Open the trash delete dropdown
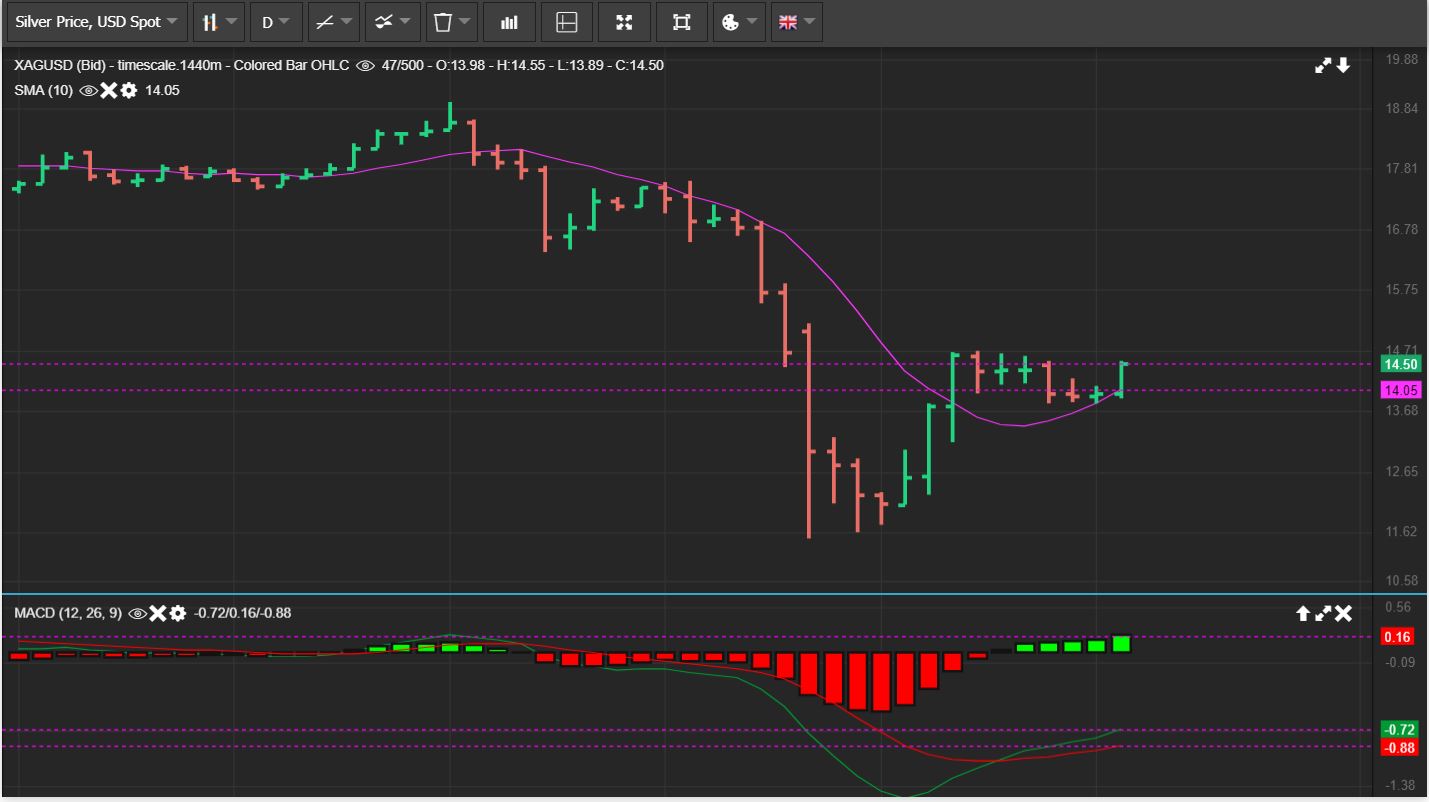Image resolution: width=1429 pixels, height=802 pixels. pyautogui.click(x=451, y=22)
